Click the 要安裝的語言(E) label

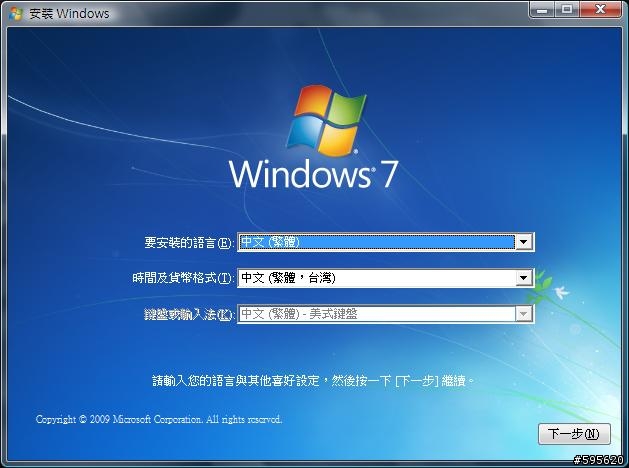point(188,242)
